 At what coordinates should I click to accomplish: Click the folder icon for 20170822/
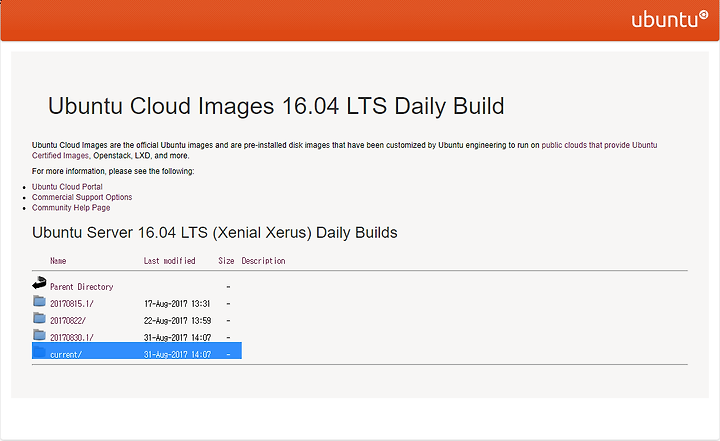(39, 318)
